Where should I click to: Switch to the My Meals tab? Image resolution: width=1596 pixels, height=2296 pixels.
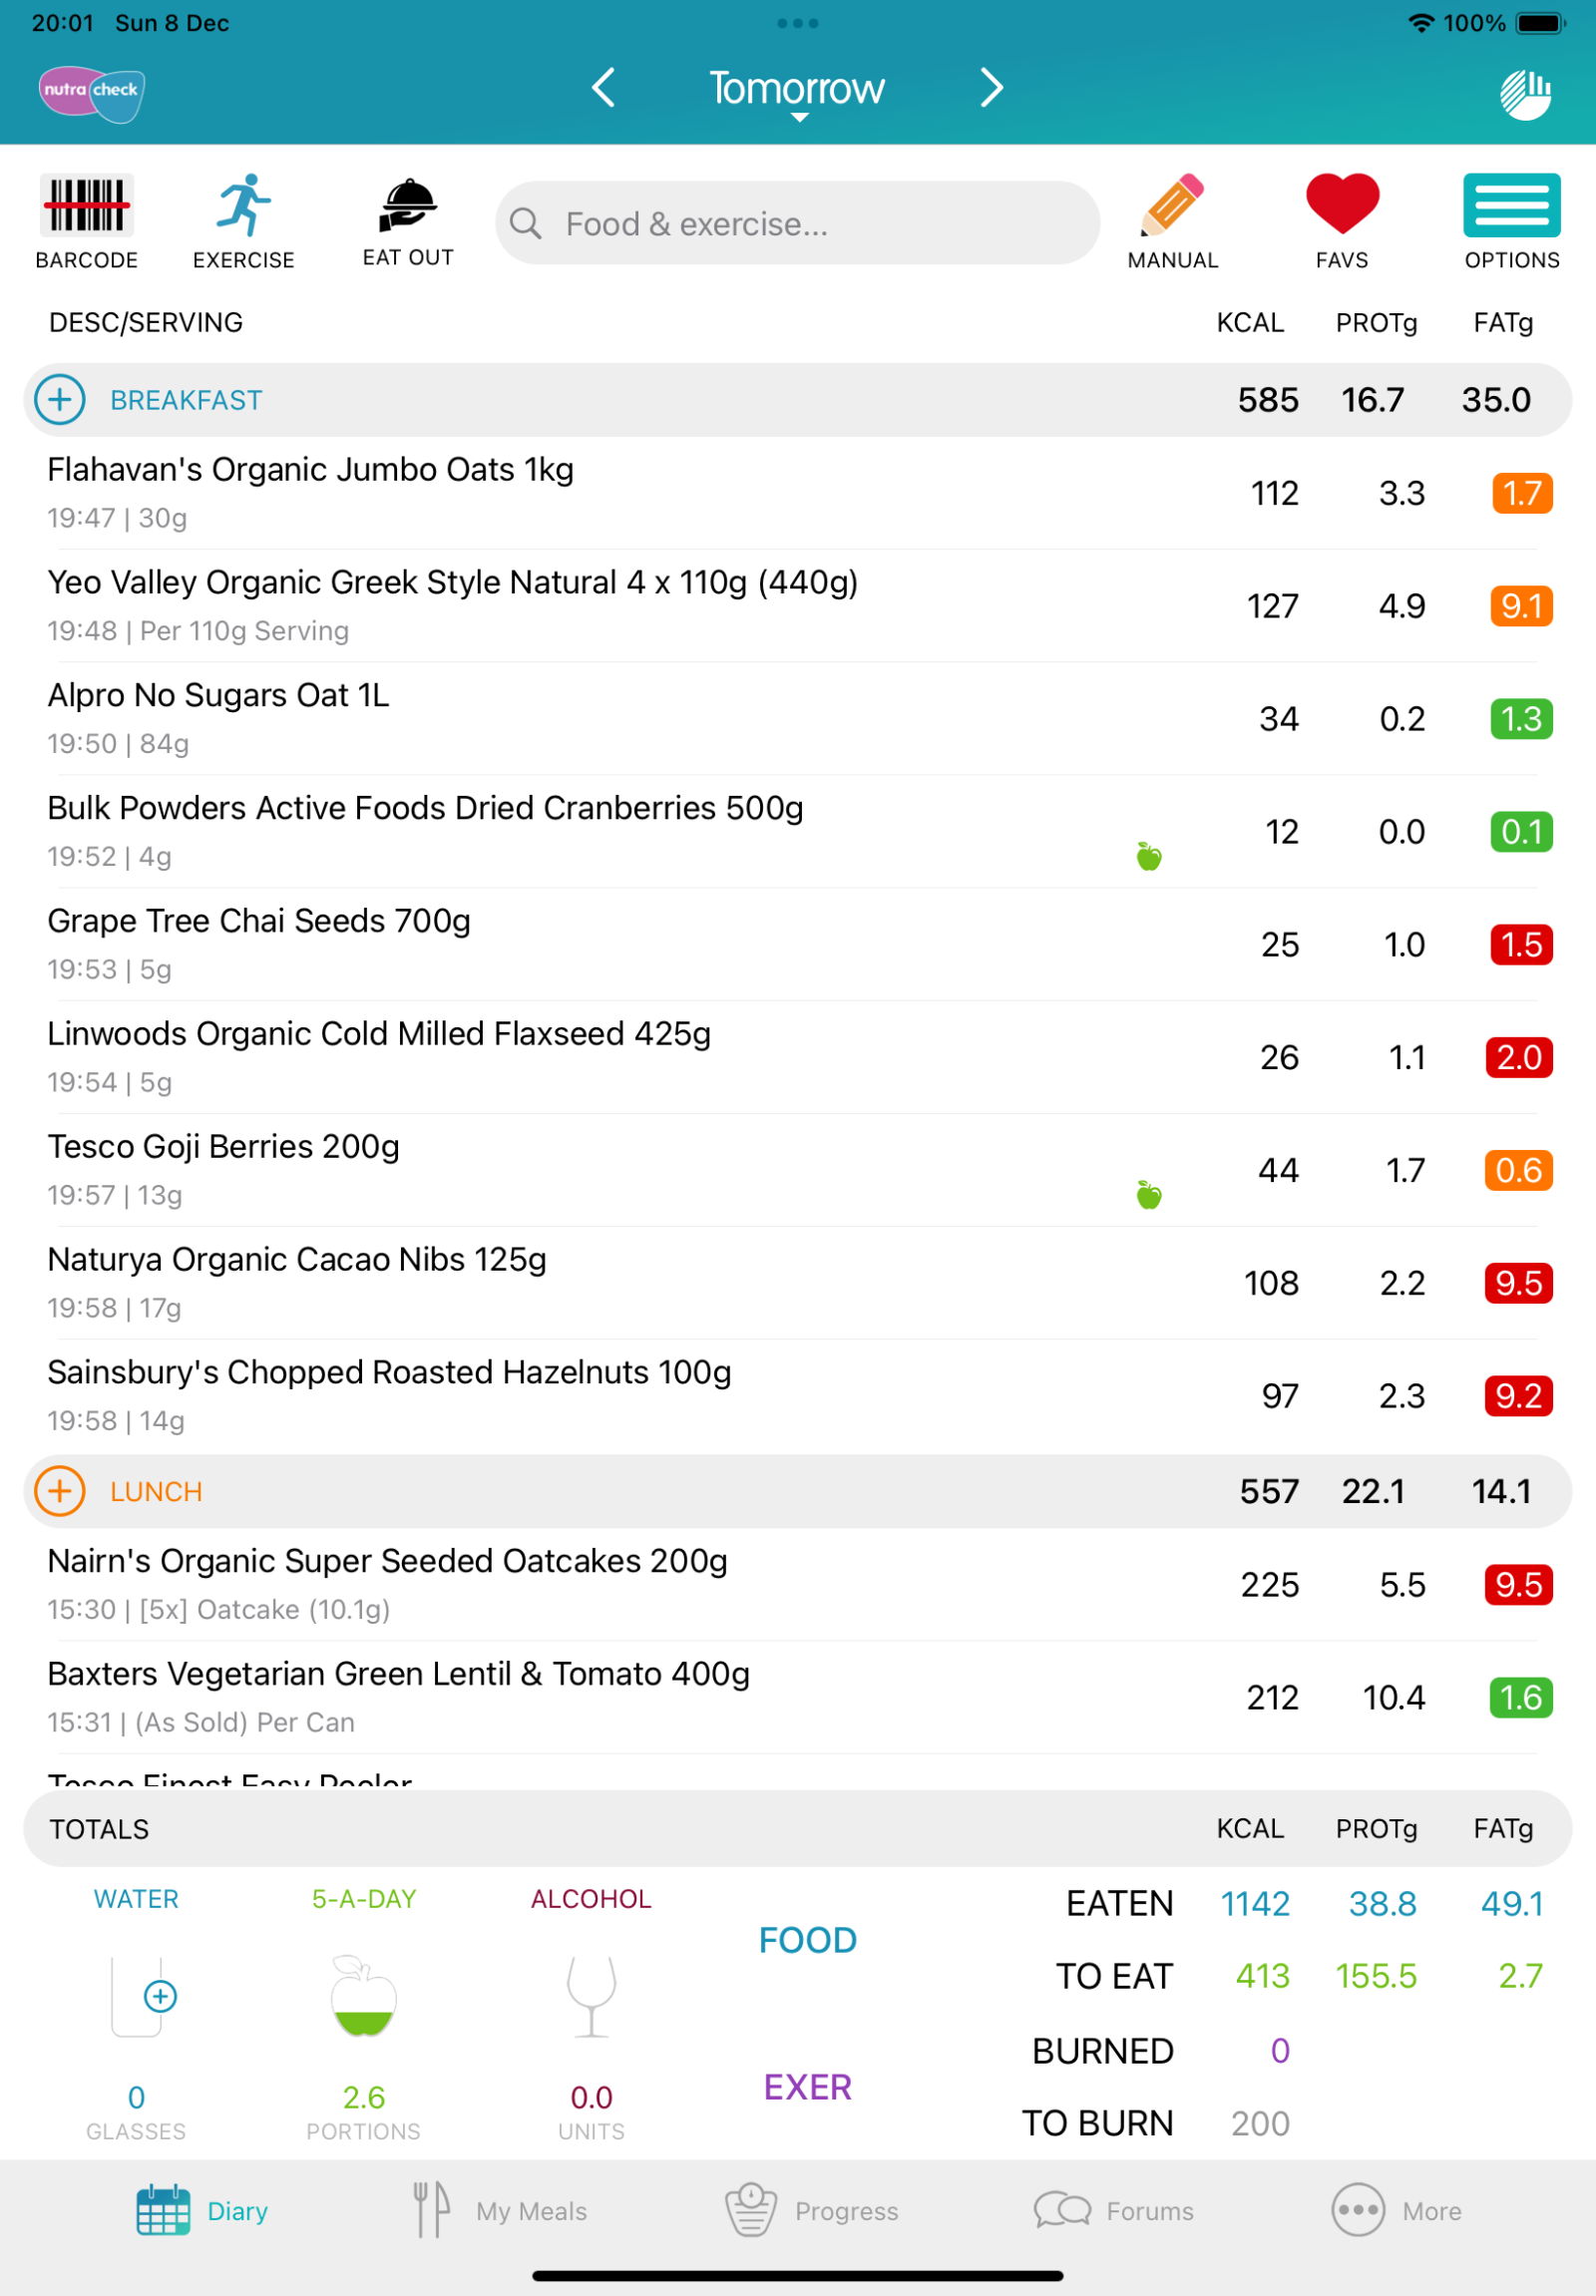[x=501, y=2210]
